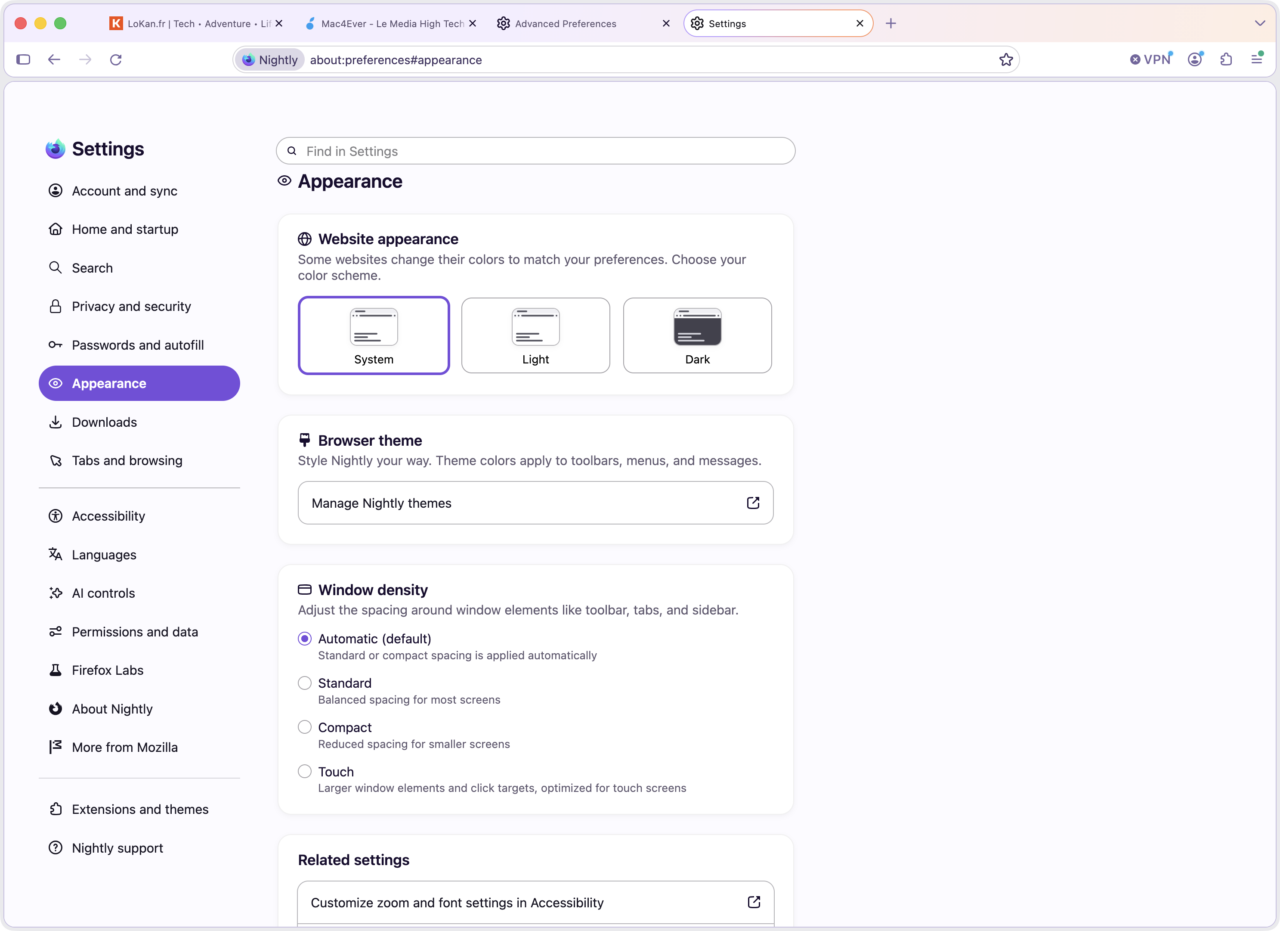
Task: Open the extensions puzzle icon
Action: click(x=1226, y=60)
